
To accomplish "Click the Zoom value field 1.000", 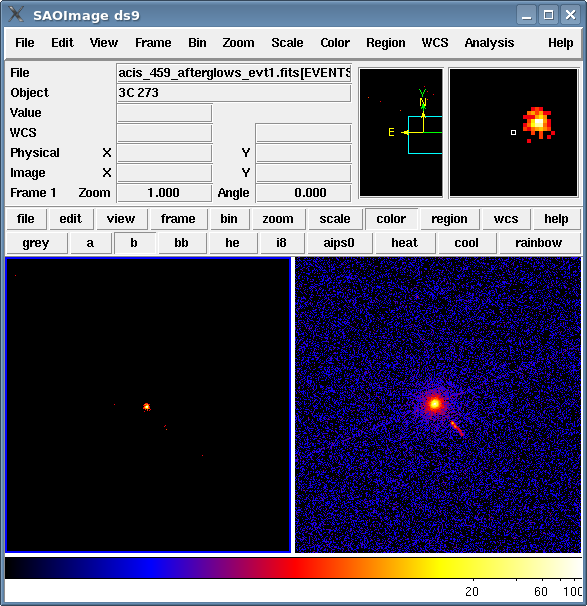I will pos(165,193).
